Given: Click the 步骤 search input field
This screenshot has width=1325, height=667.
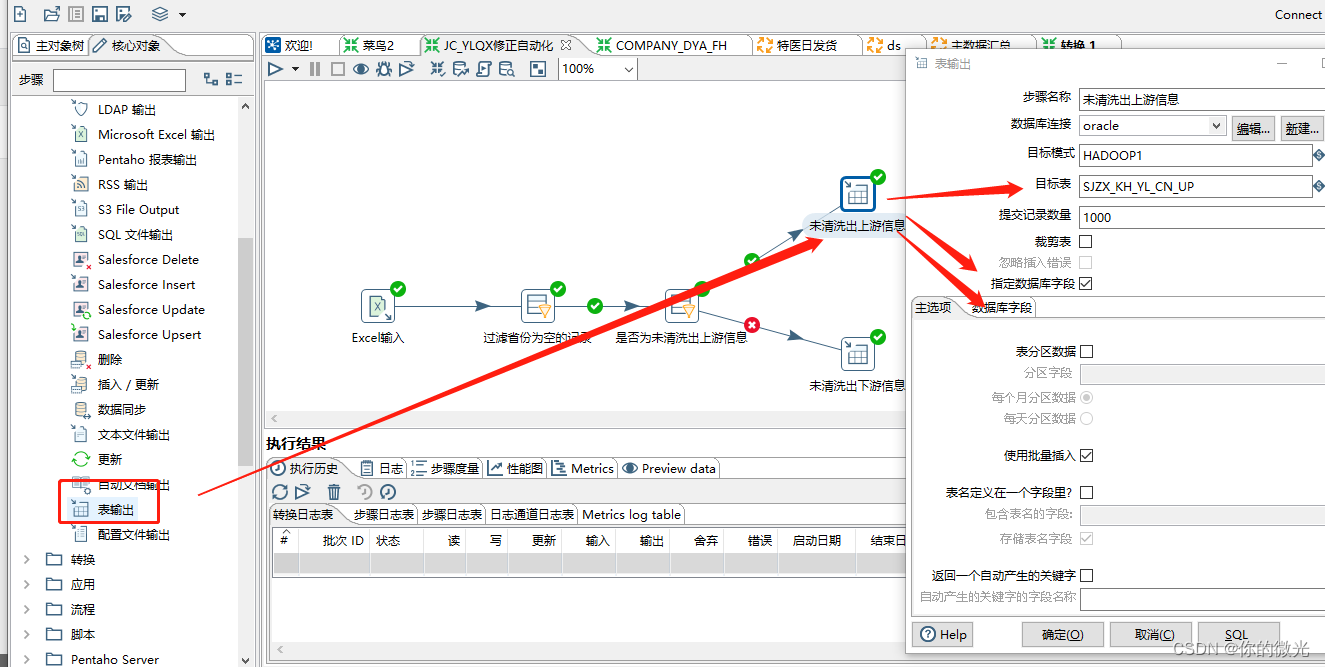Looking at the screenshot, I should (119, 80).
